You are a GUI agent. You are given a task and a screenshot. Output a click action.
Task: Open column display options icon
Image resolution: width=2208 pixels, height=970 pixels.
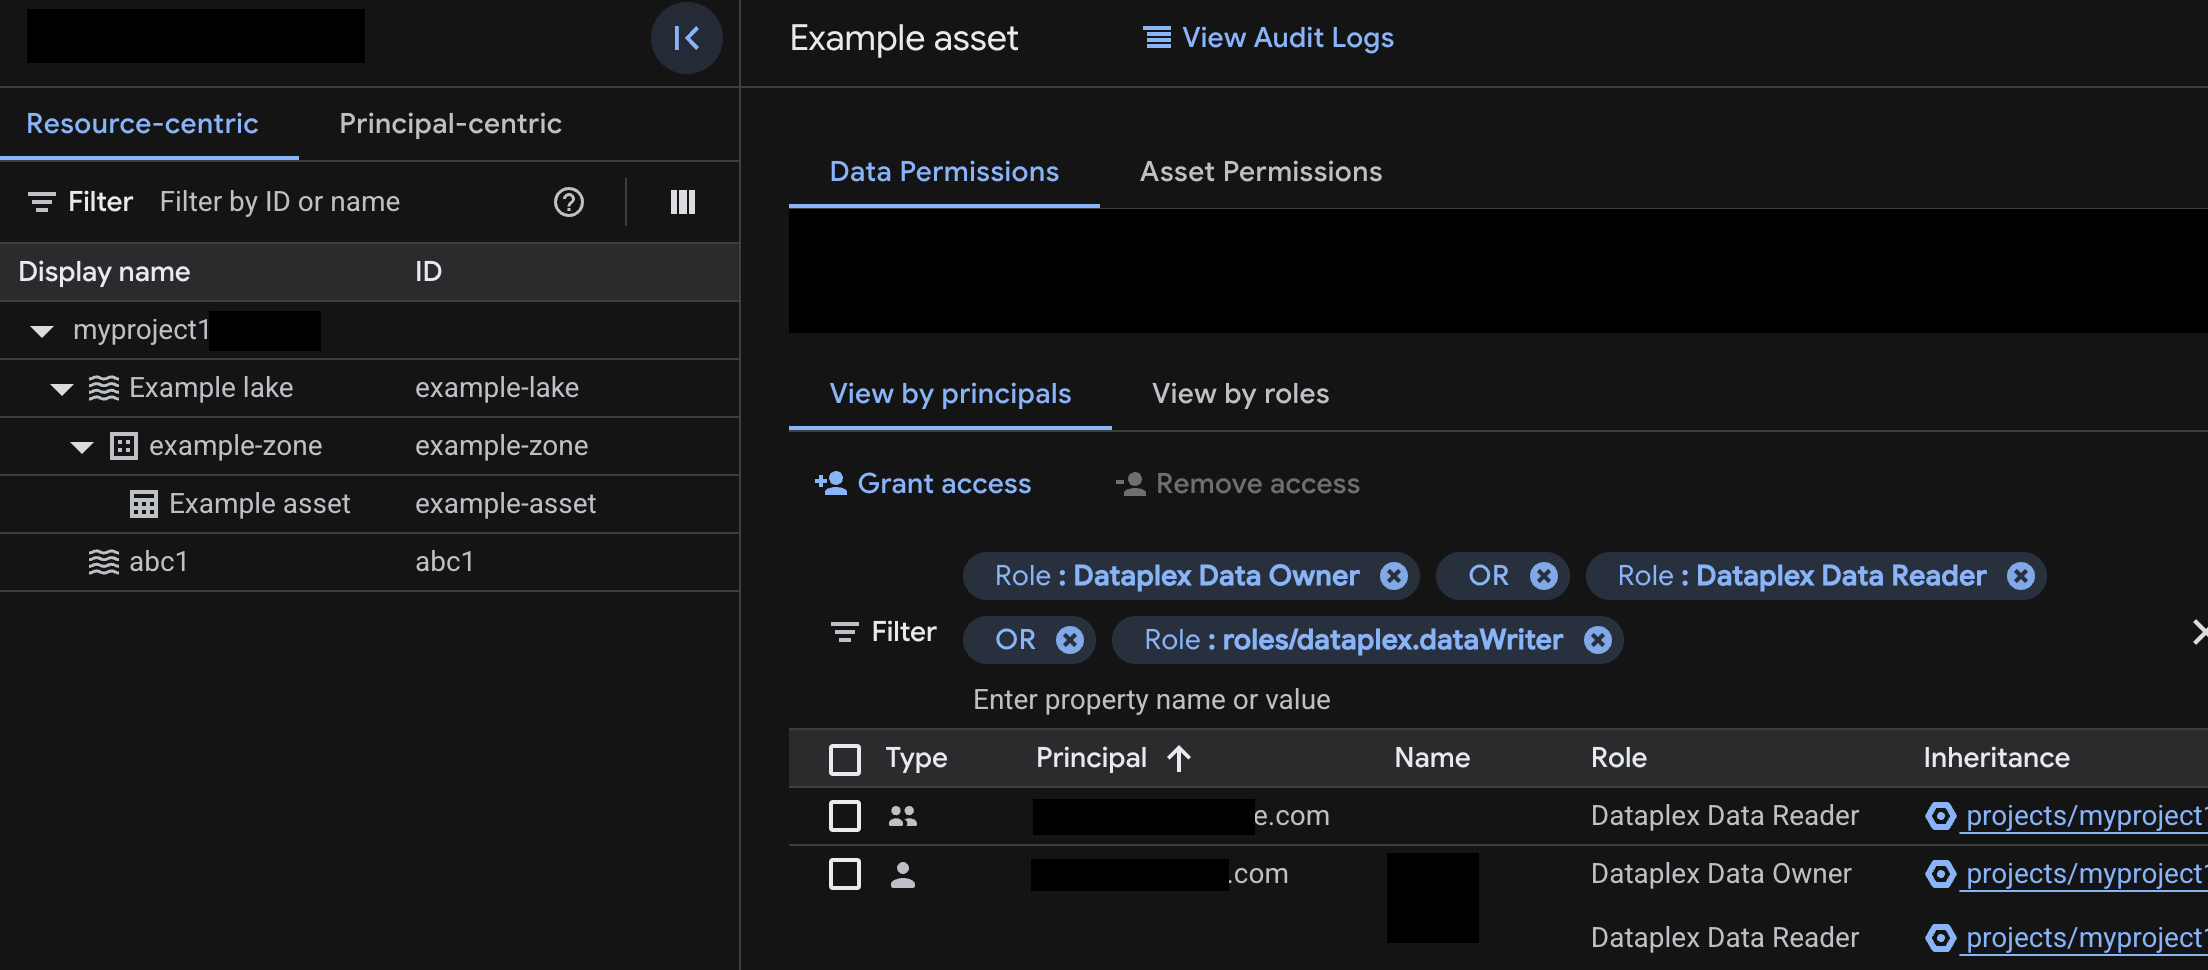click(x=683, y=201)
